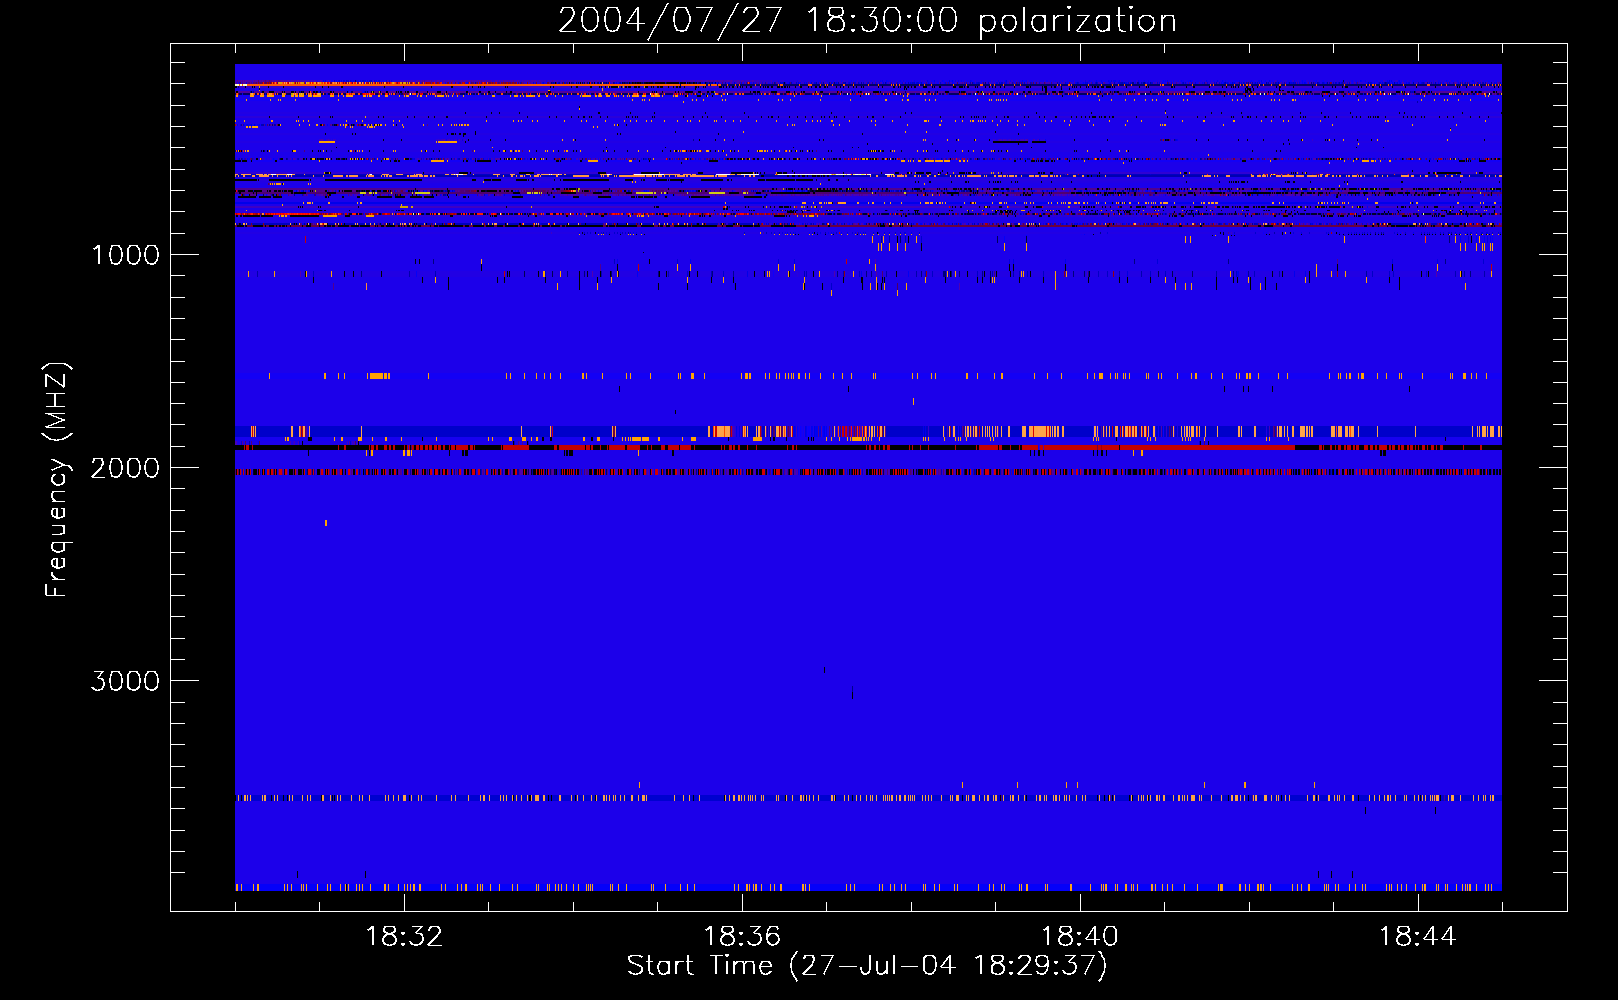Click the 'Start Time (27-Jul-04 18:29:37)' axis label
The width and height of the screenshot is (1618, 1000).
click(x=867, y=966)
